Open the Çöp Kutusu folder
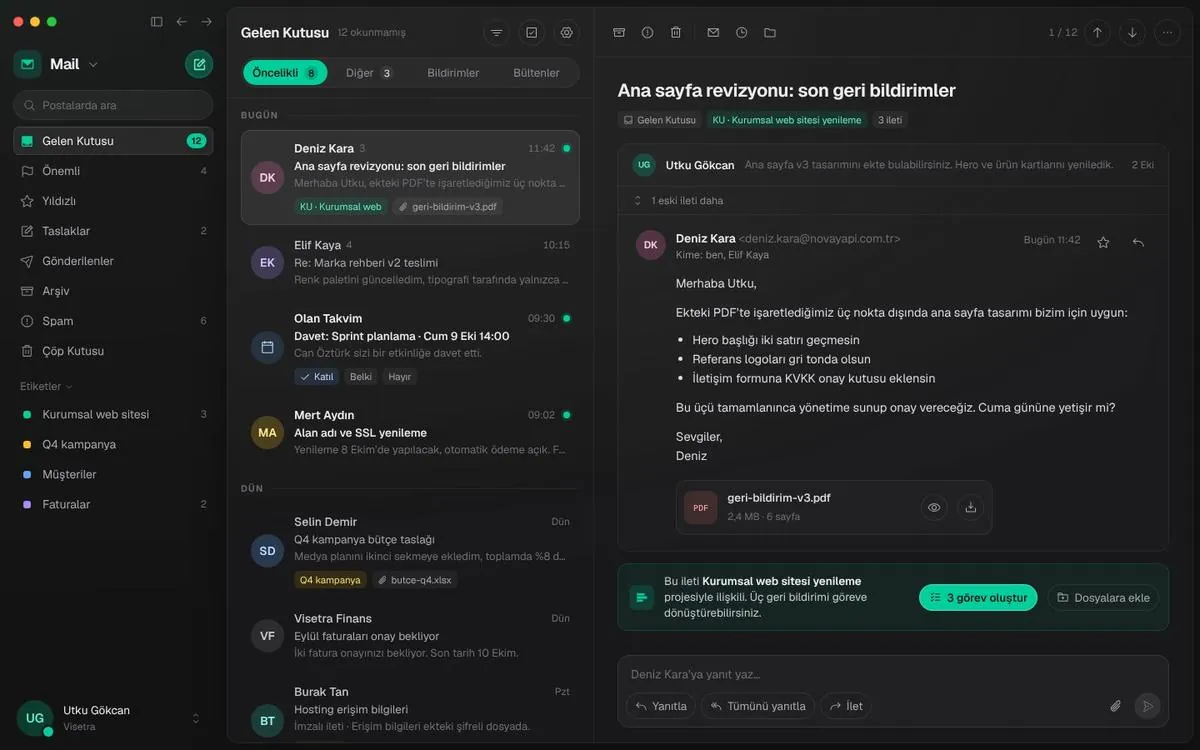This screenshot has width=1200, height=750. point(113,351)
